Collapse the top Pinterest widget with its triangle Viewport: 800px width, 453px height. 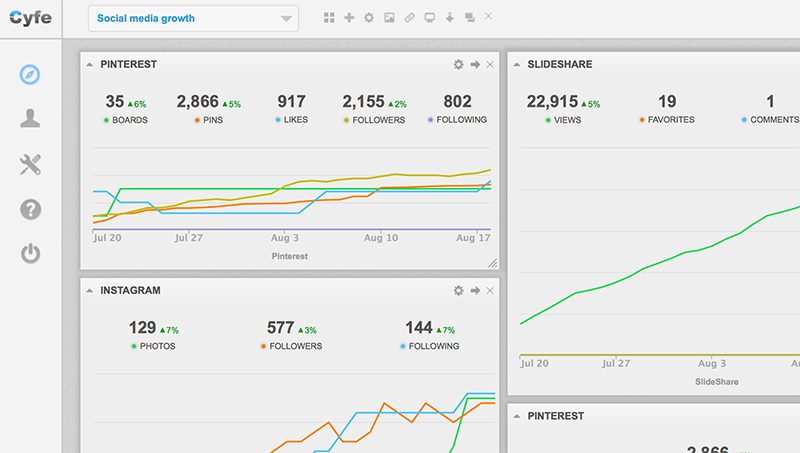(x=90, y=65)
